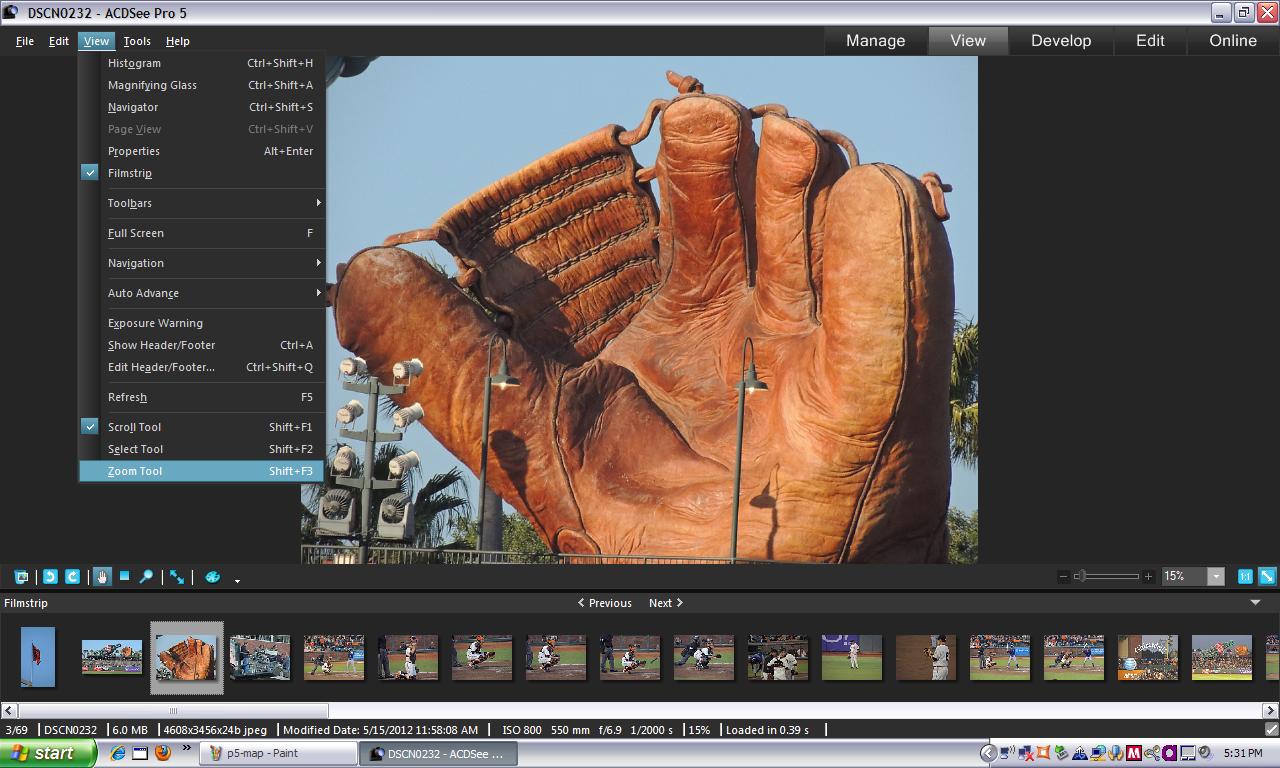Go to Next image in filmstrip

[x=665, y=603]
